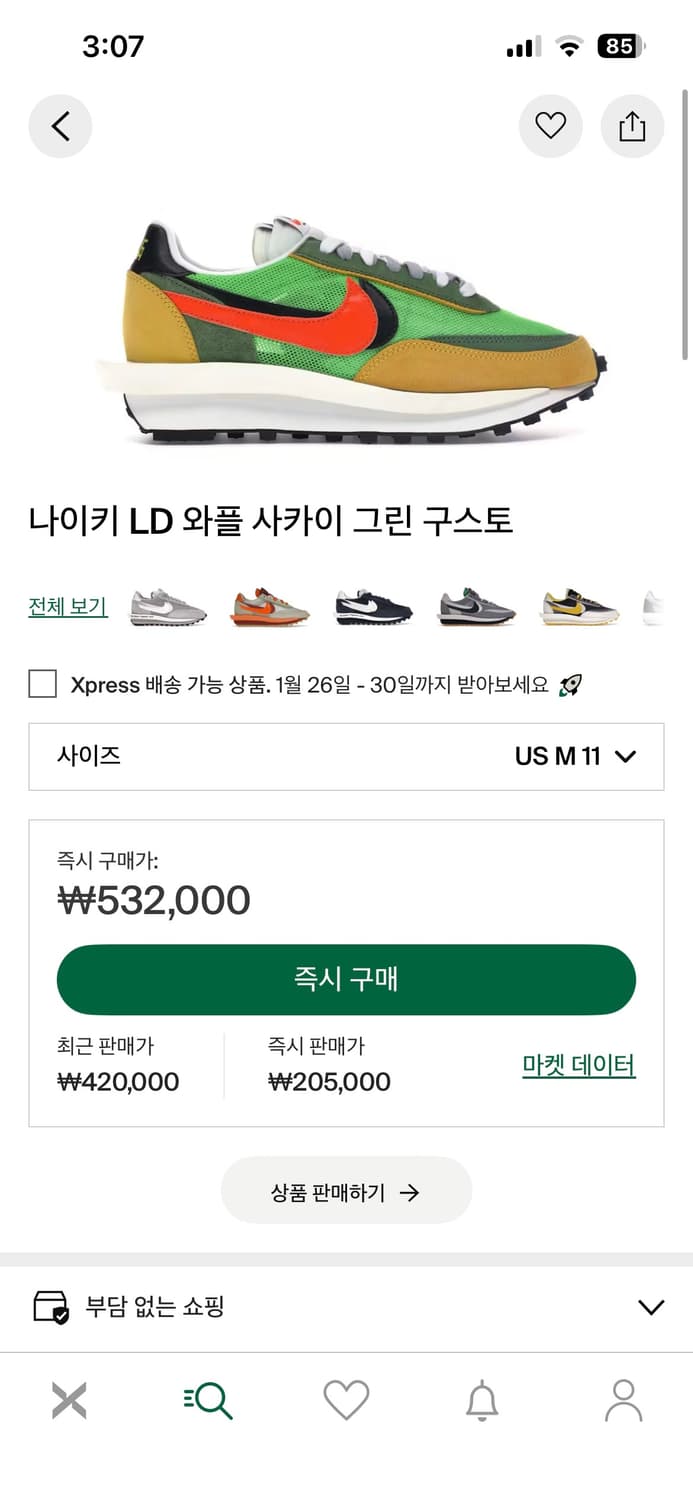Open my profile from bottom navigation
693x1500 pixels.
624,1400
